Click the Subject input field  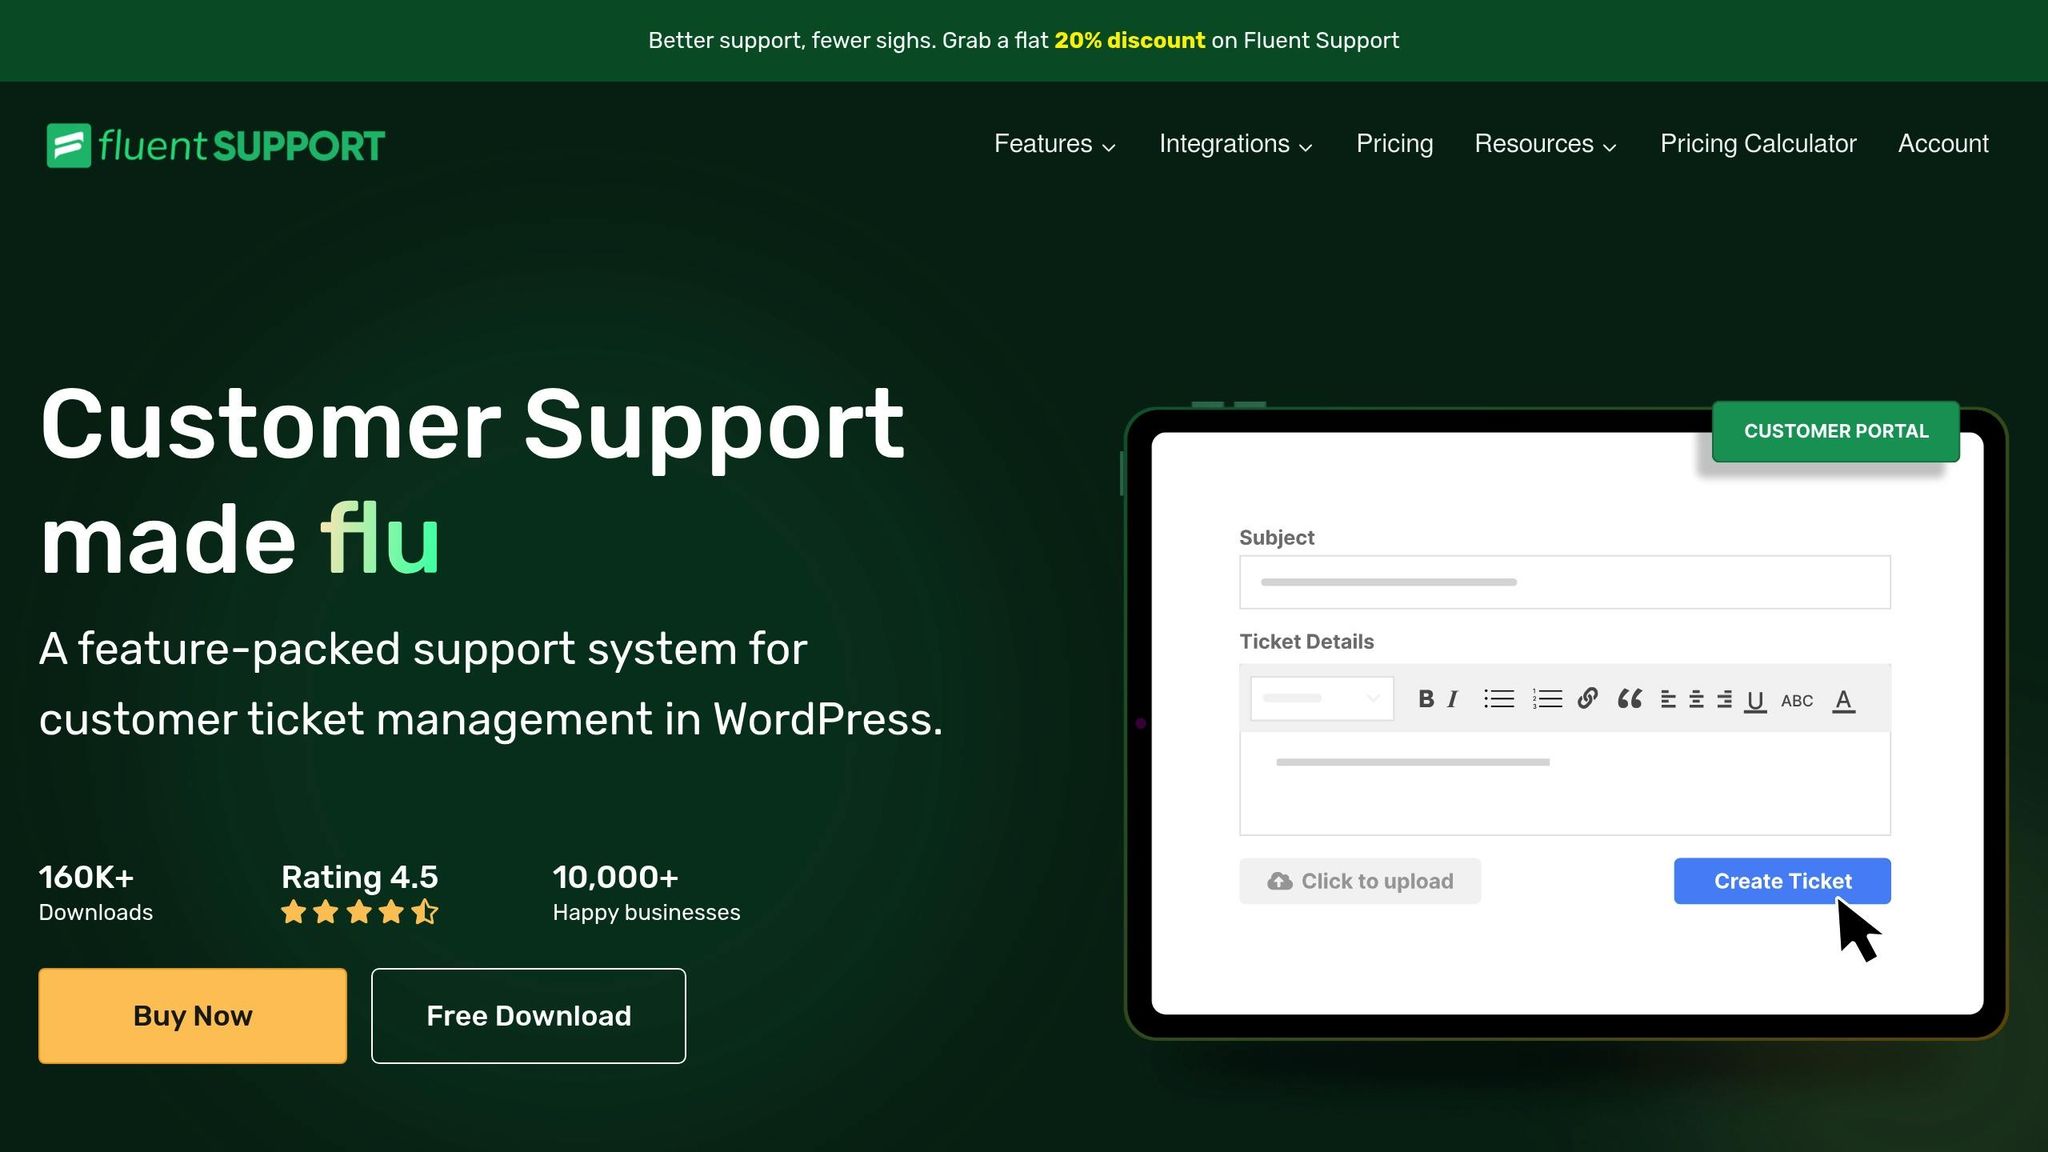[1564, 581]
